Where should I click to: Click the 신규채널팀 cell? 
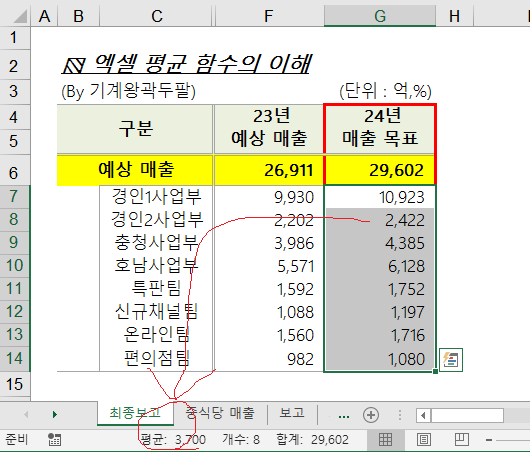click(156, 312)
